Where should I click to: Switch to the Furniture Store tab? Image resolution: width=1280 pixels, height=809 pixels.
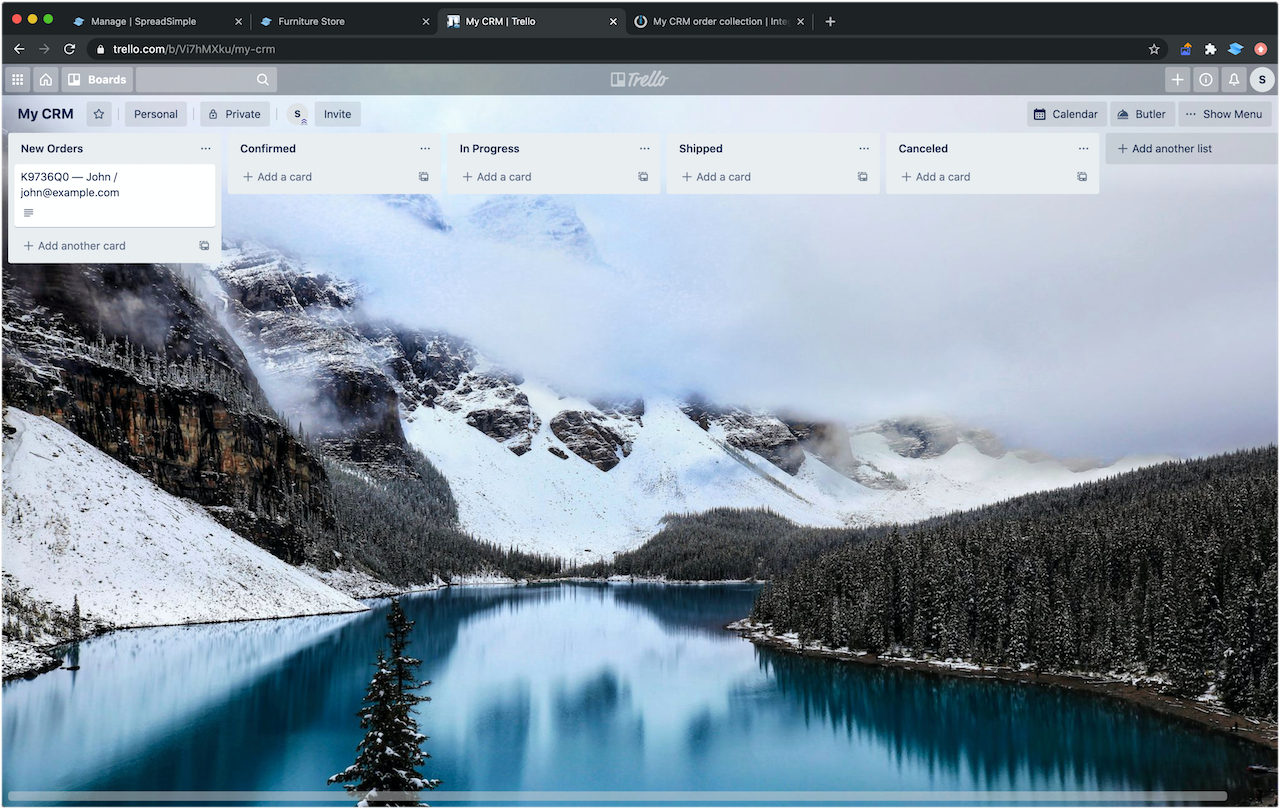click(x=310, y=20)
